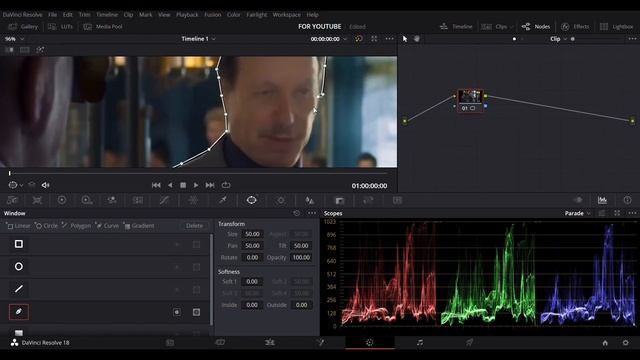Screen dimensions: 640x360
Task: Open the Lightbox view
Action: coord(616,27)
